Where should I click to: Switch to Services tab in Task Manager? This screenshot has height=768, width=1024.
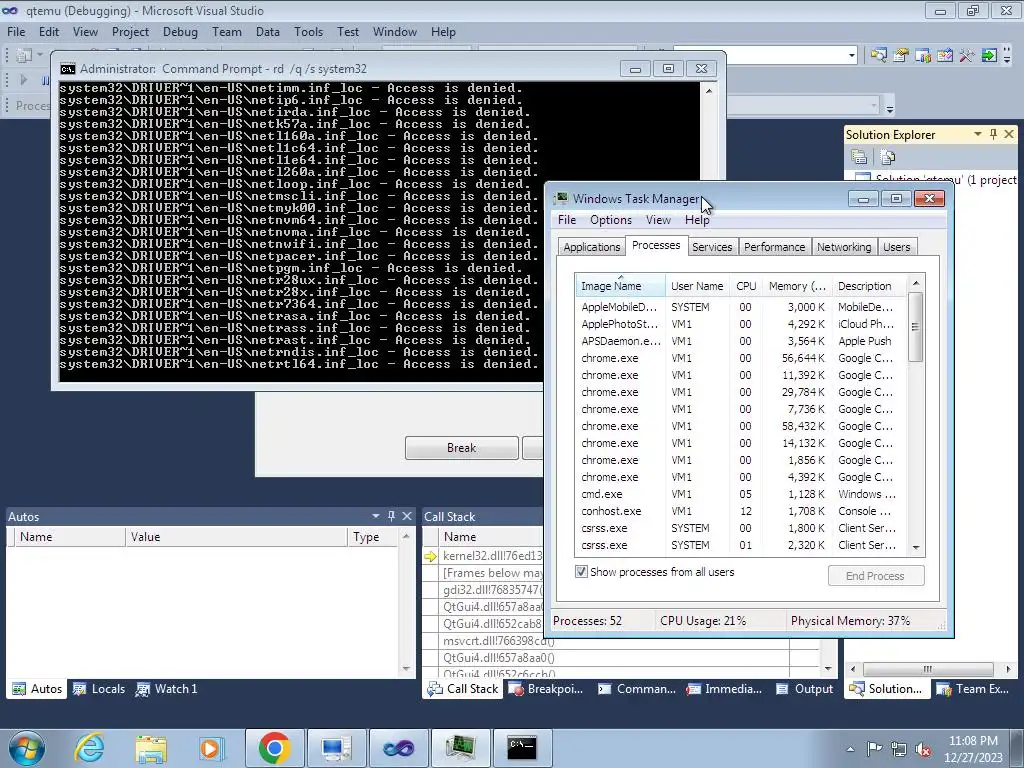712,247
